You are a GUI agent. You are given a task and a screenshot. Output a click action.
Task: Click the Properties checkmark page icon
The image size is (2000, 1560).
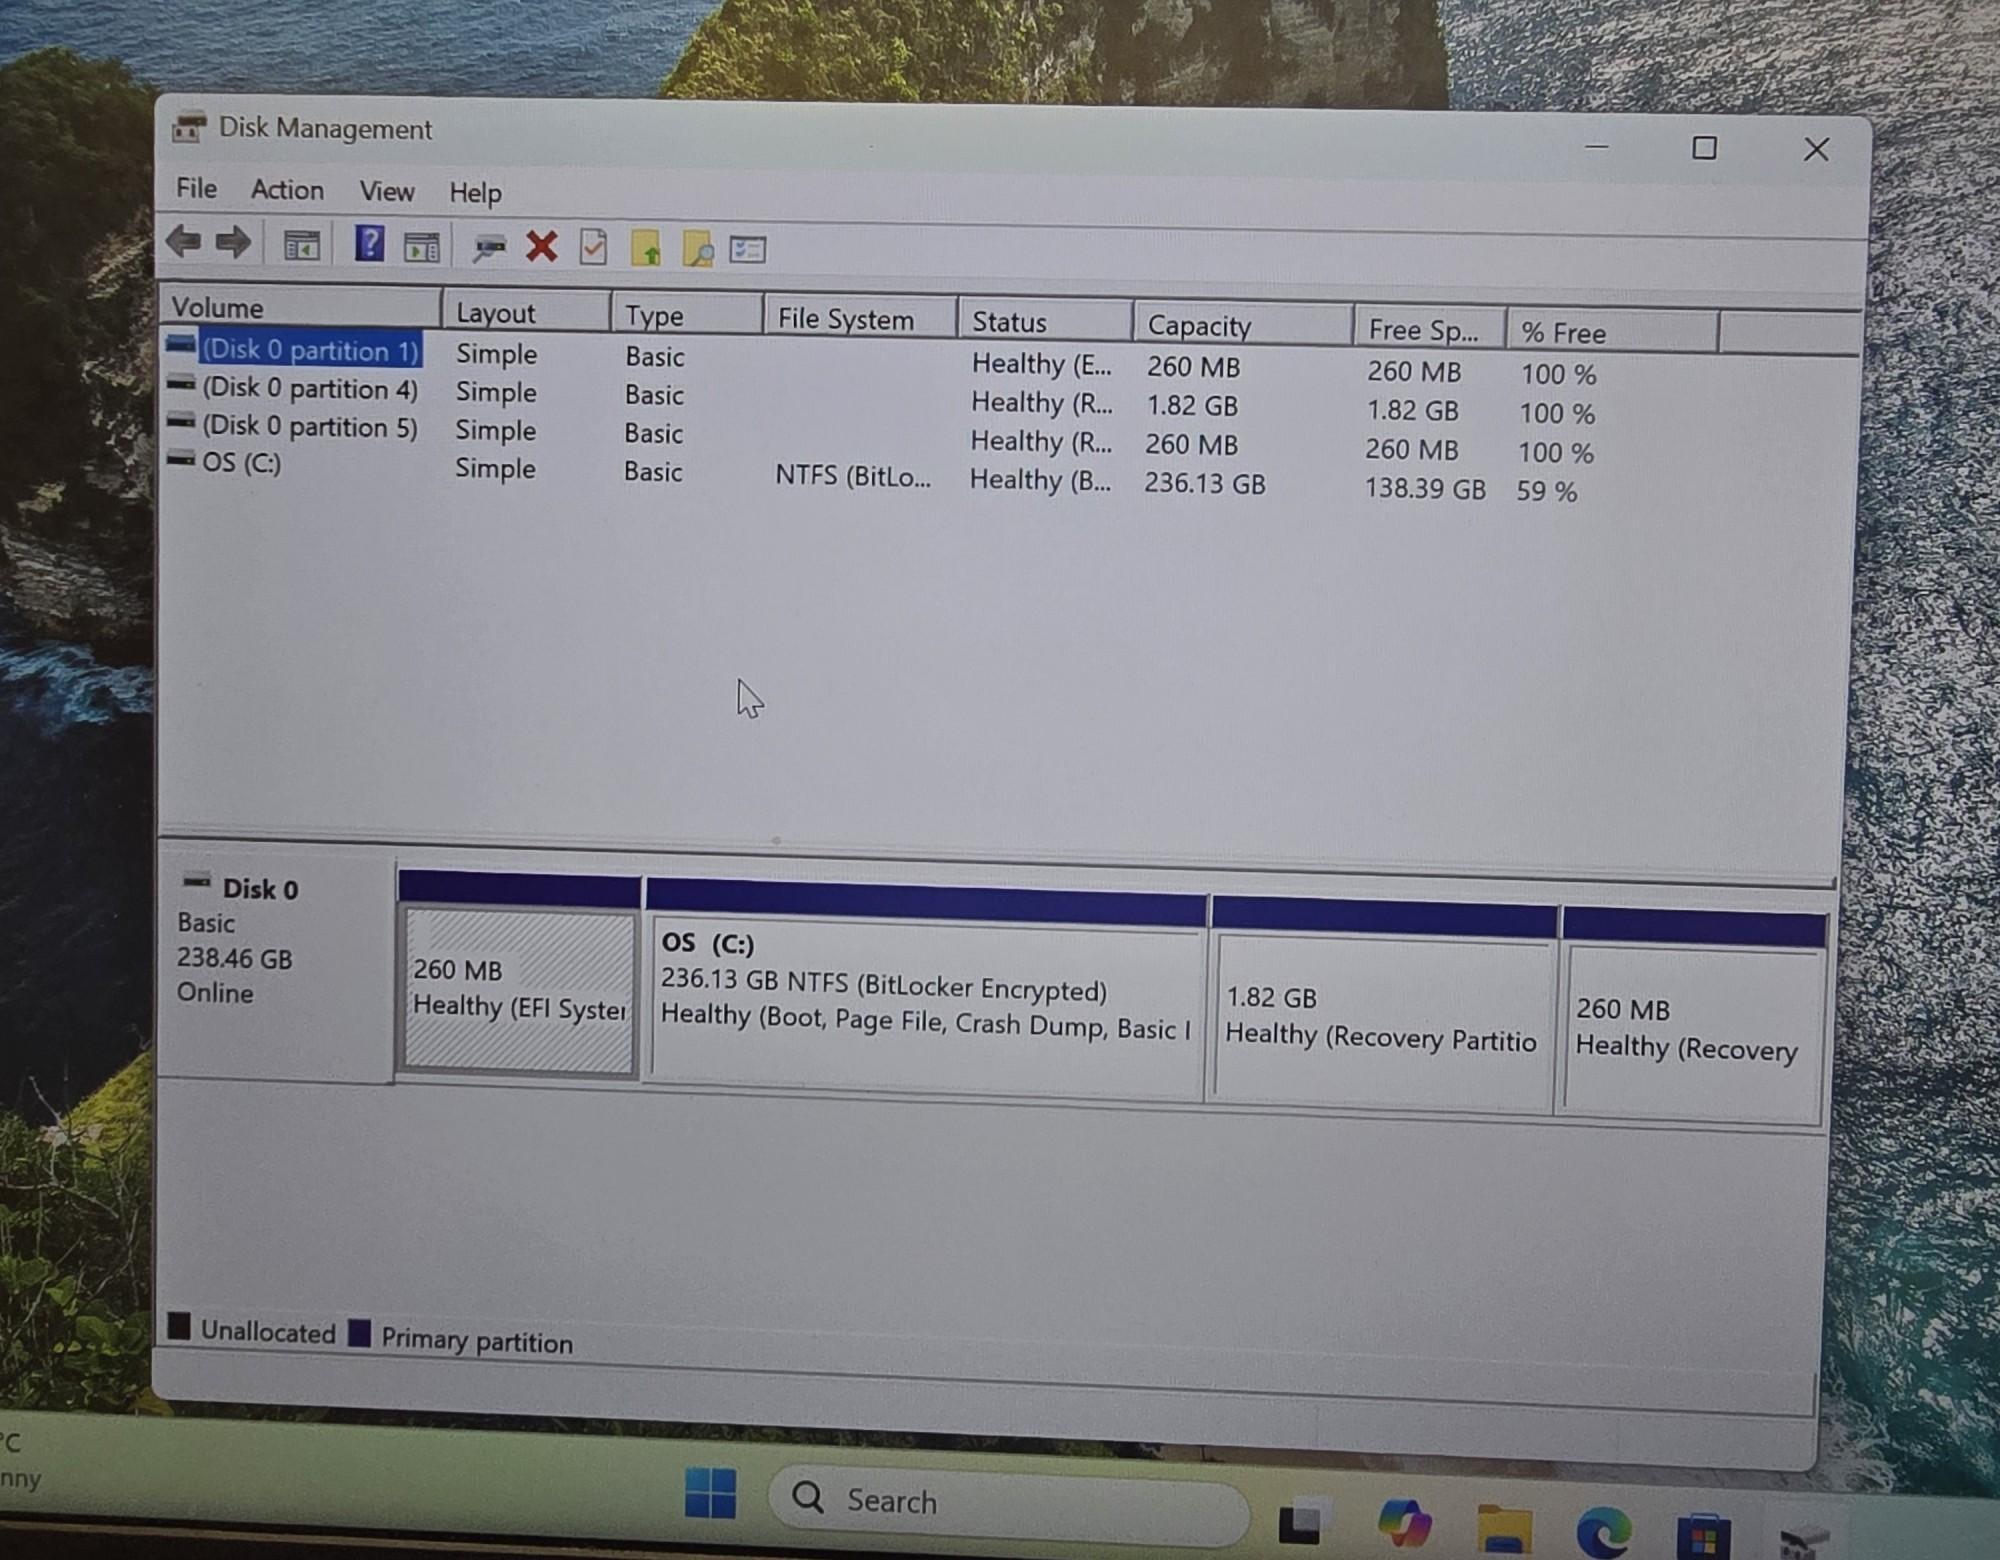coord(593,247)
